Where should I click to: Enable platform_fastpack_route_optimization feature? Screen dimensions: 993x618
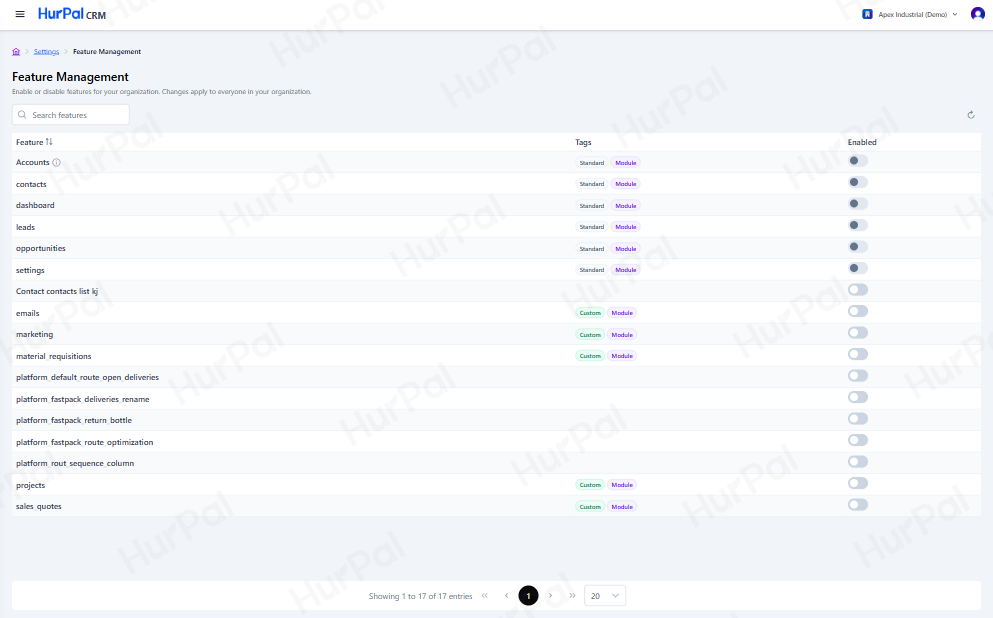pos(858,441)
